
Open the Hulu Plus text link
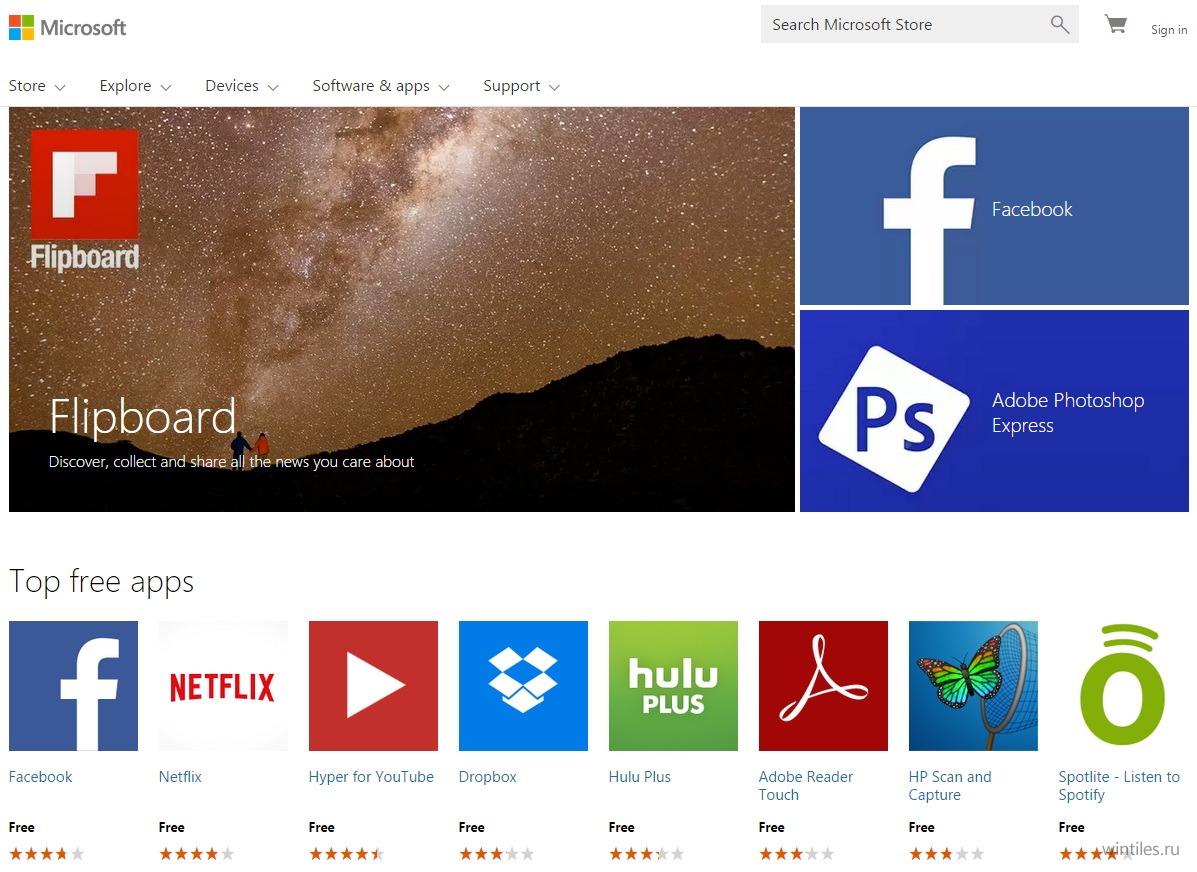pyautogui.click(x=640, y=777)
